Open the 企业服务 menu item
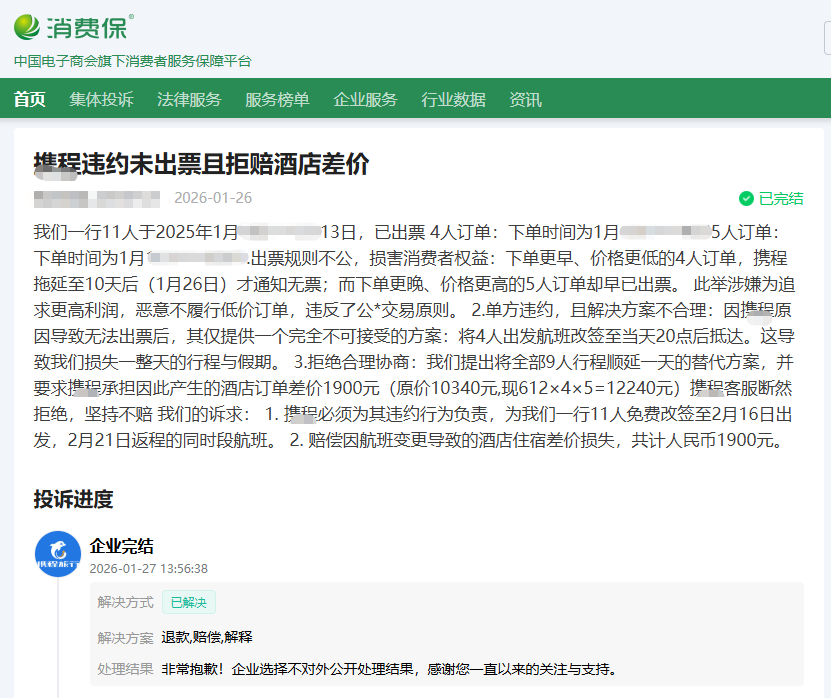Image resolution: width=831 pixels, height=698 pixels. (366, 100)
